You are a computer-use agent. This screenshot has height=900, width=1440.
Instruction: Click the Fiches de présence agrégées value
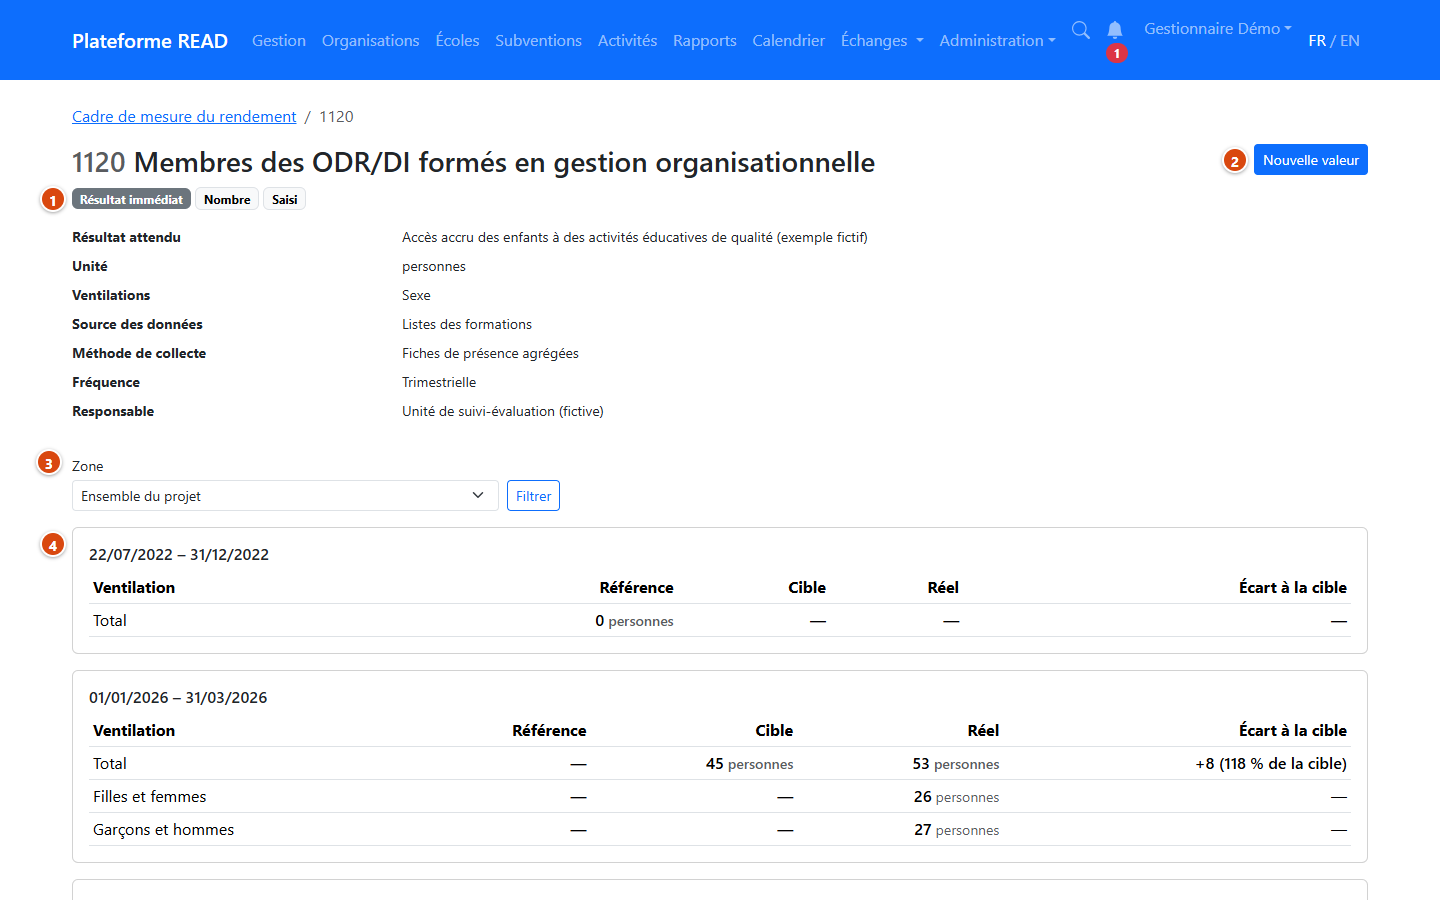pos(490,353)
